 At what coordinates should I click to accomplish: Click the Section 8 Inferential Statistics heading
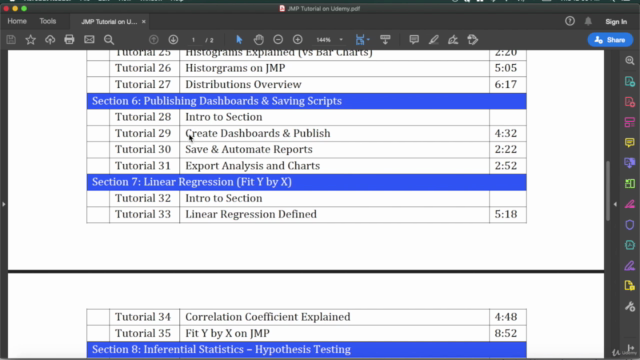(x=306, y=349)
